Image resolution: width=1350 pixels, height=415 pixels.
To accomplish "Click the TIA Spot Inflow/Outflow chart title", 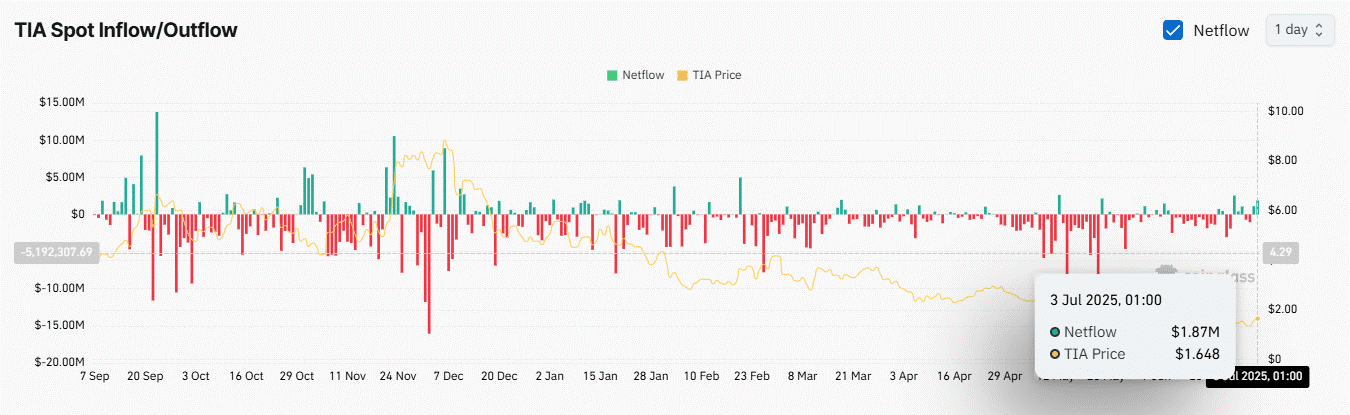I will point(125,30).
